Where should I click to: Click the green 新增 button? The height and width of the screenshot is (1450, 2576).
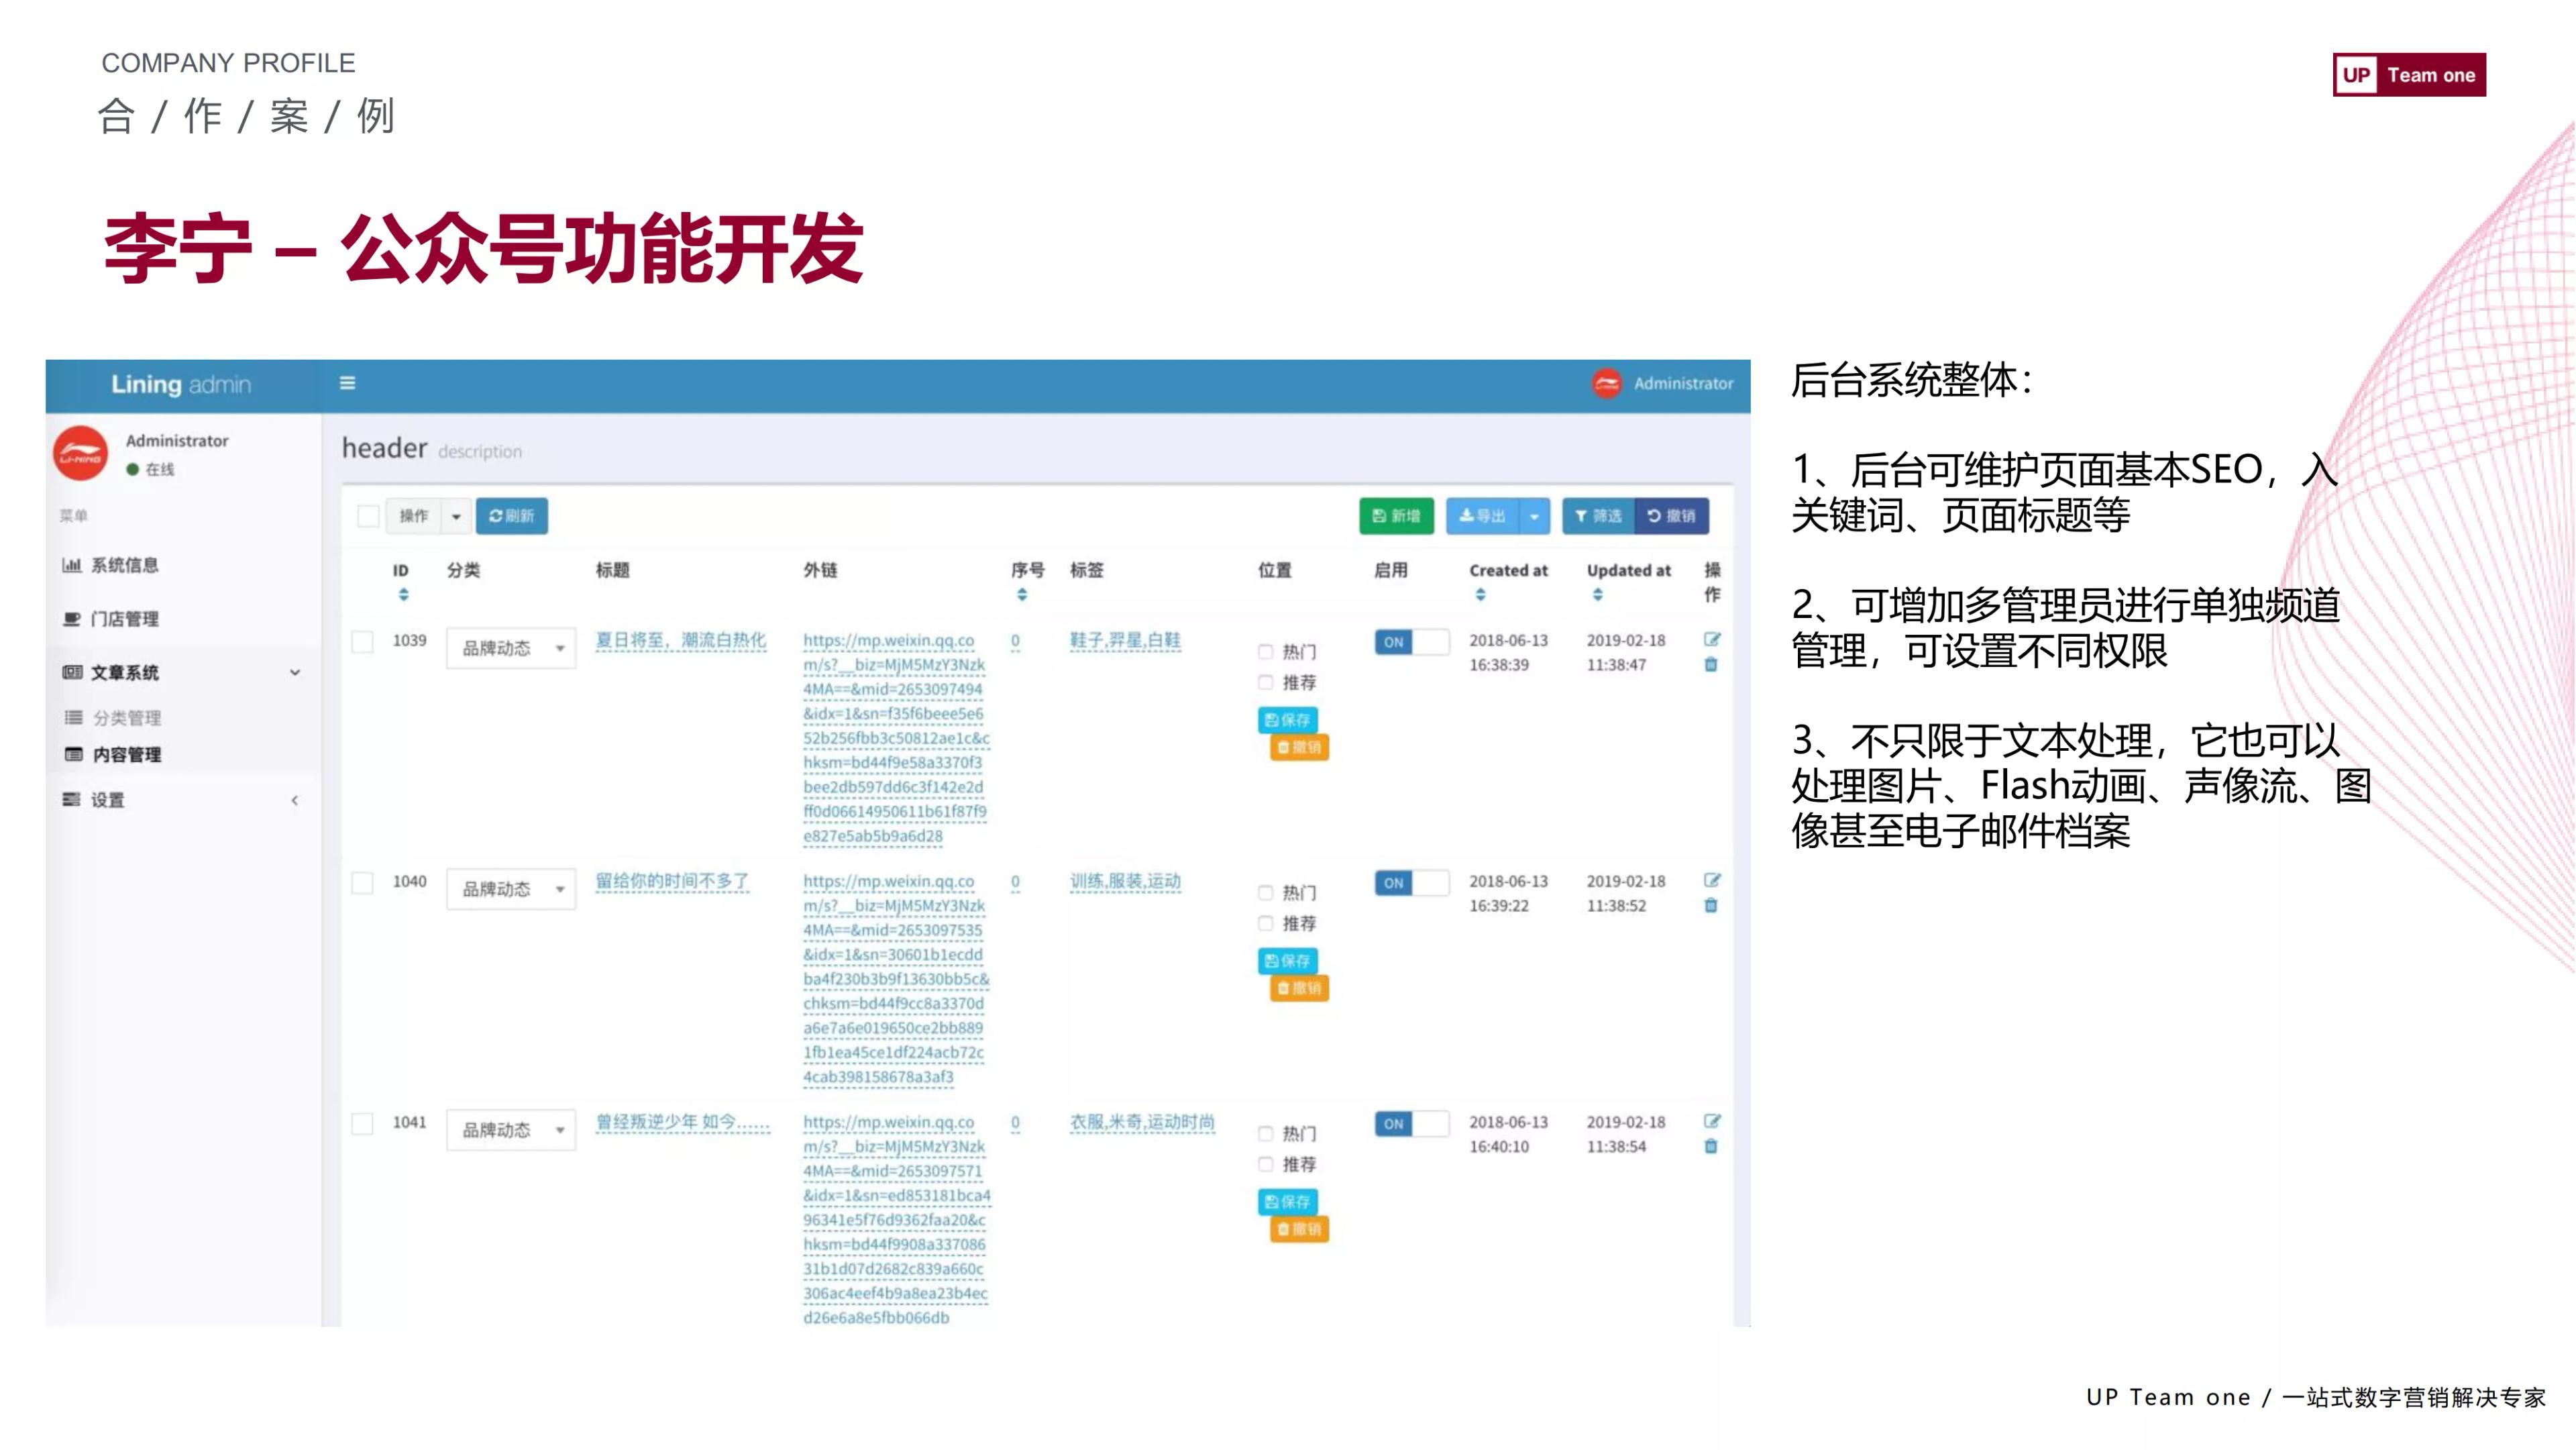1396,516
